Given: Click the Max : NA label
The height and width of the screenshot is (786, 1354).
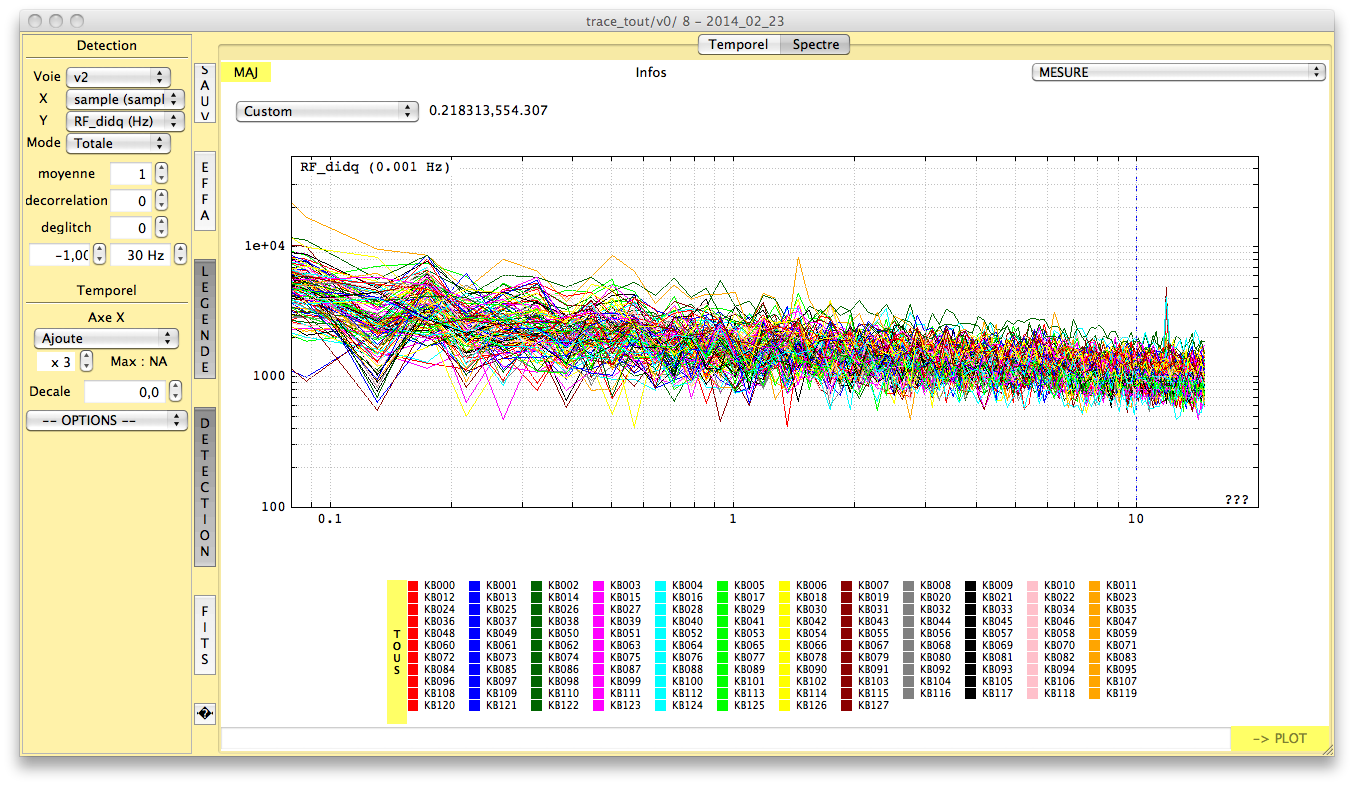Looking at the screenshot, I should tap(138, 361).
